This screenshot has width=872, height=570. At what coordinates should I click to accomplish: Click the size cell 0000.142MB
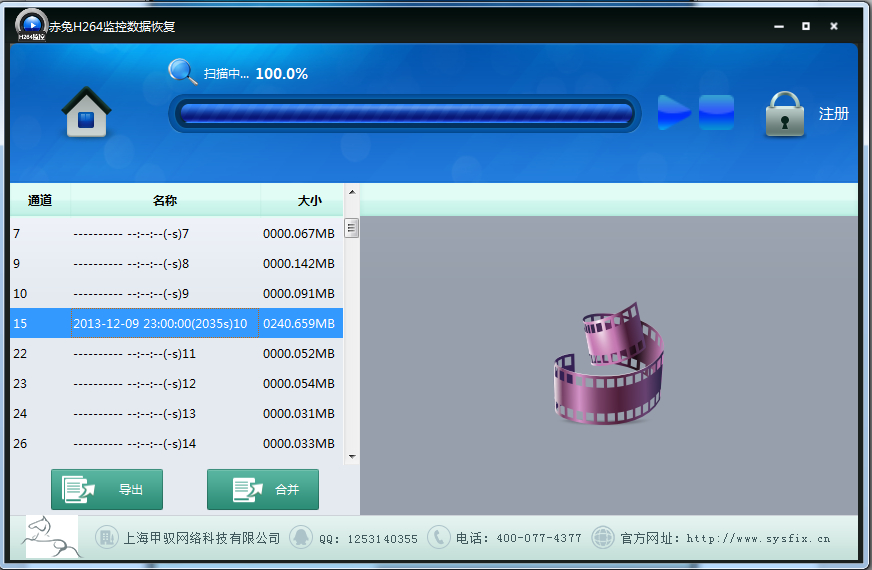pyautogui.click(x=299, y=264)
